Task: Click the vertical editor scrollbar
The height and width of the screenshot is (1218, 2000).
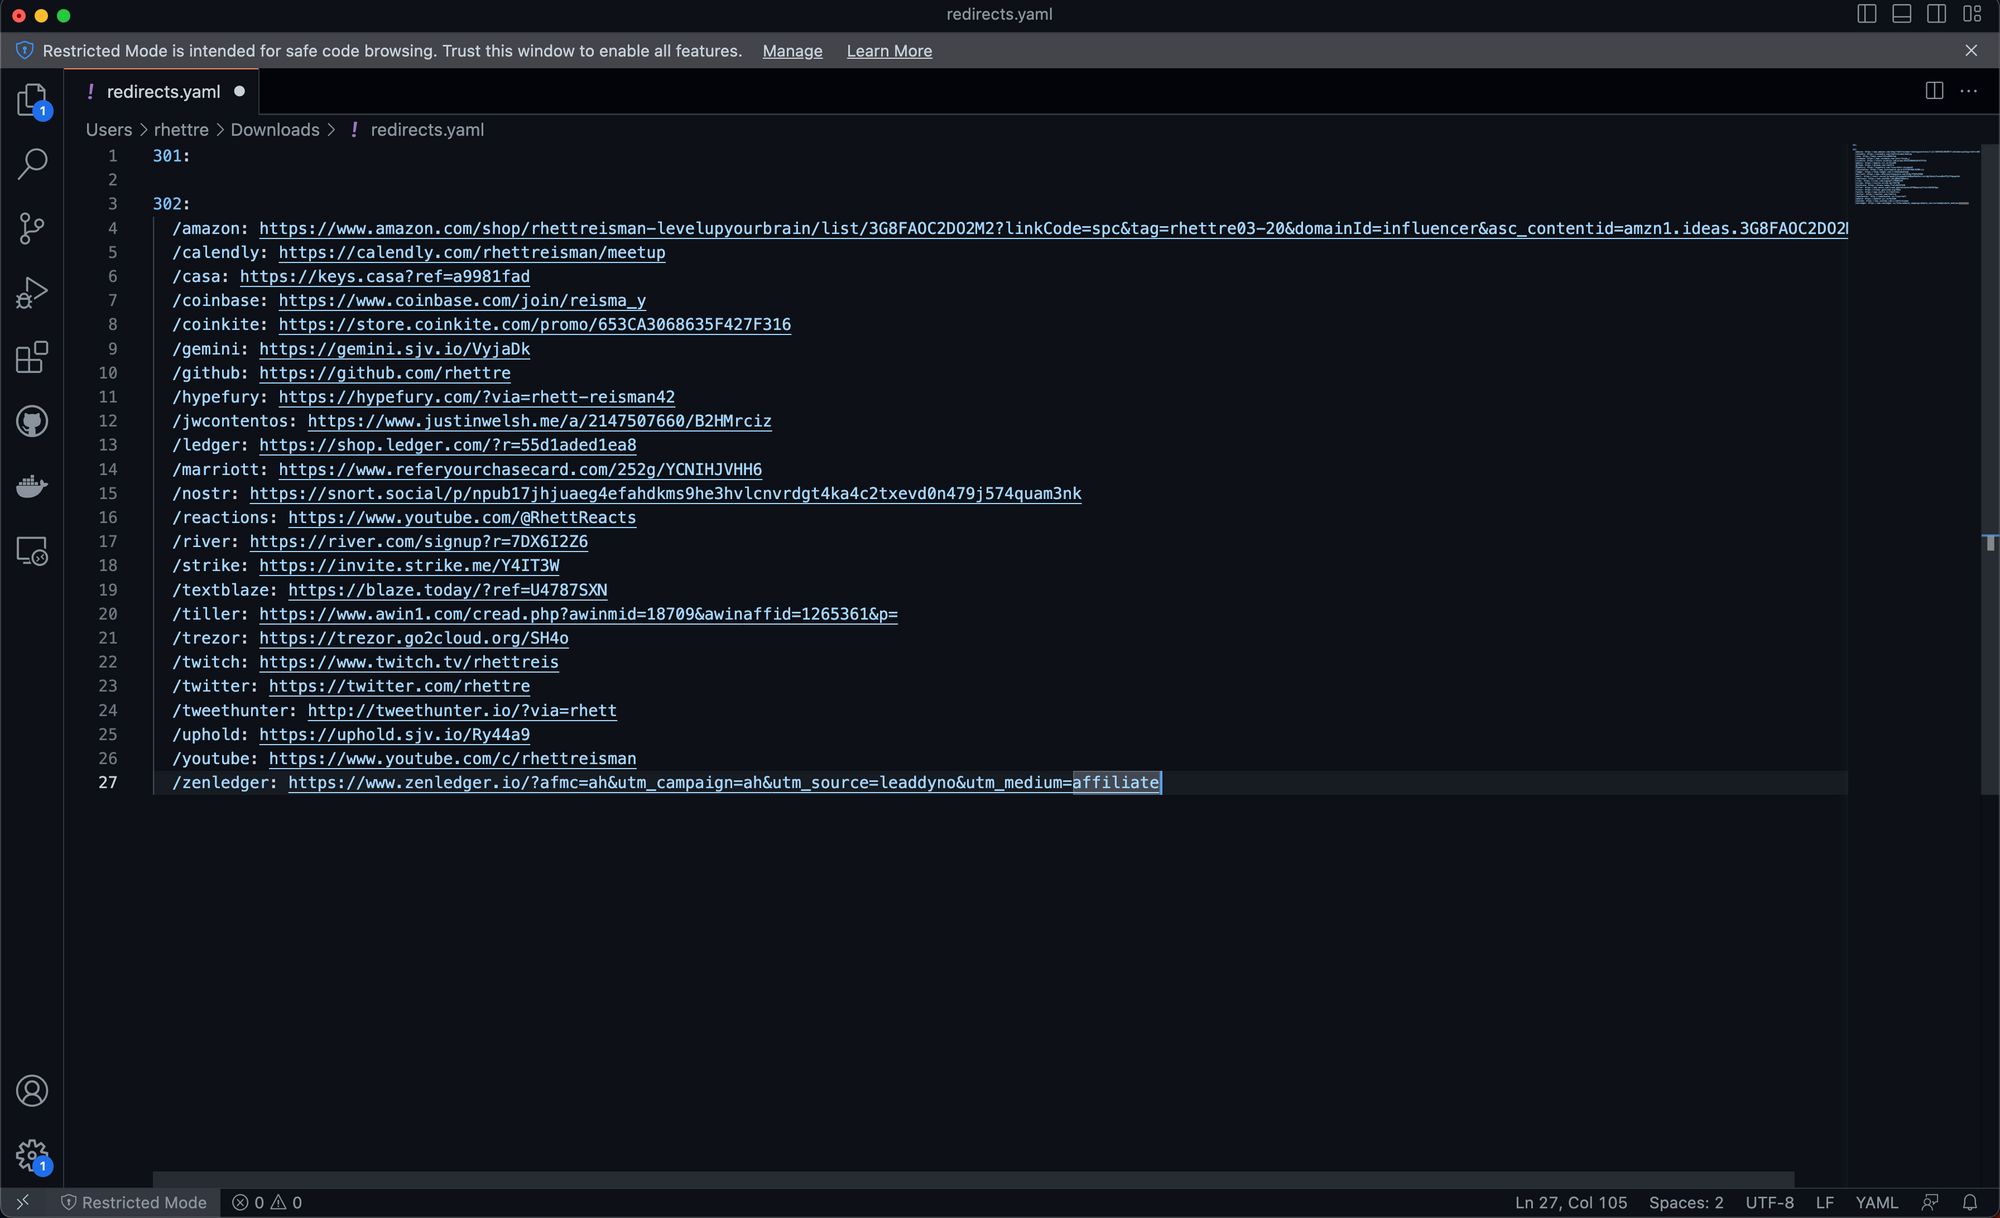Action: click(x=1990, y=469)
